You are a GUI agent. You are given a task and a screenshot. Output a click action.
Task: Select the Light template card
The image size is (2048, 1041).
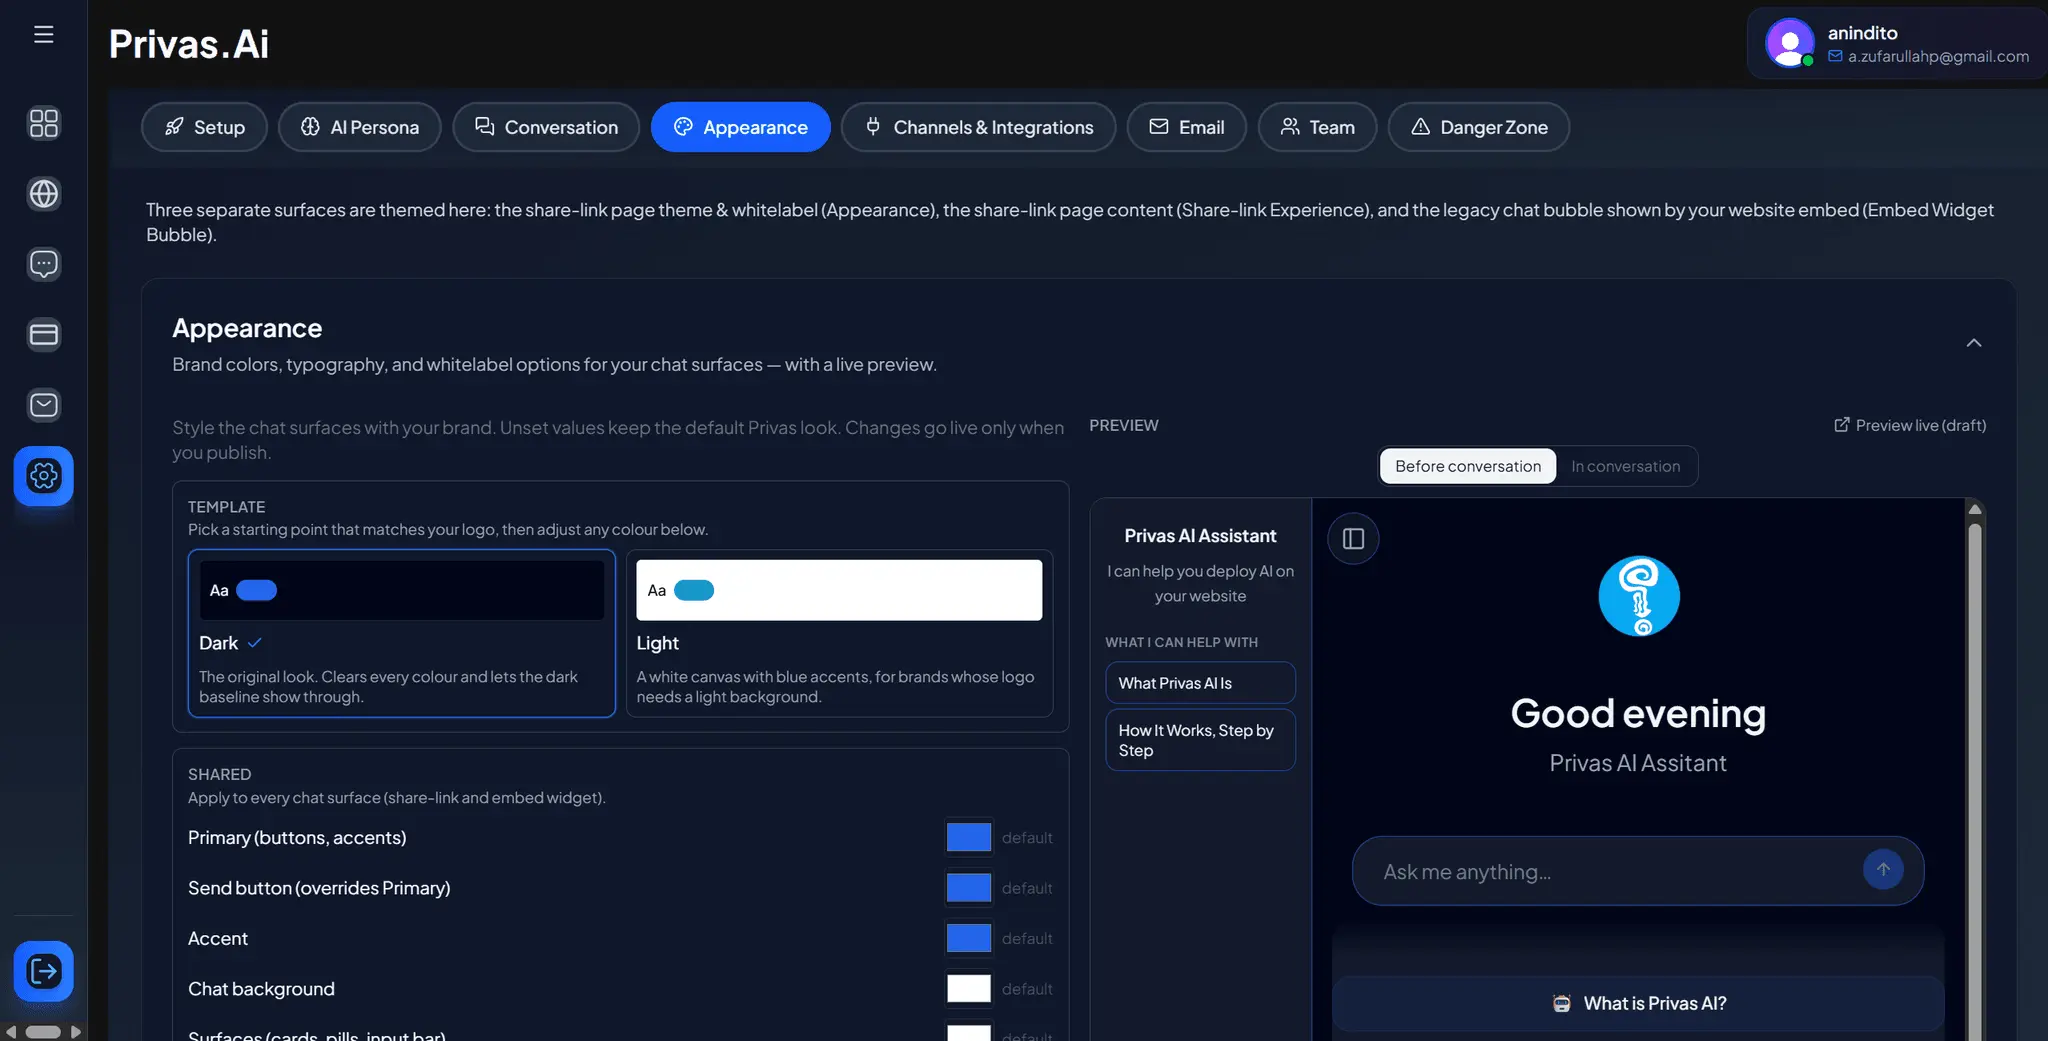(x=839, y=633)
